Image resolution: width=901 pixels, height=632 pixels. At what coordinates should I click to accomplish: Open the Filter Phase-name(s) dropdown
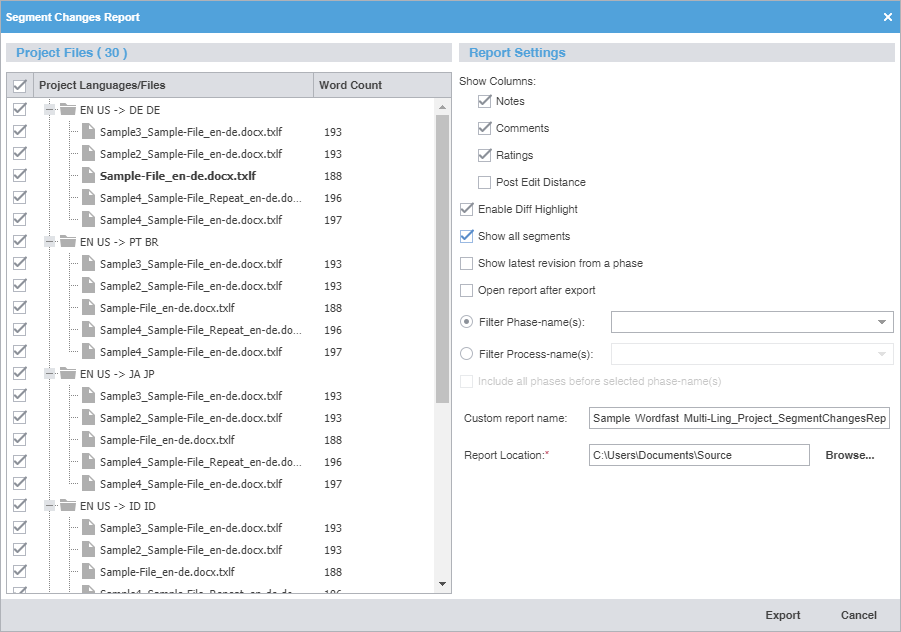881,322
